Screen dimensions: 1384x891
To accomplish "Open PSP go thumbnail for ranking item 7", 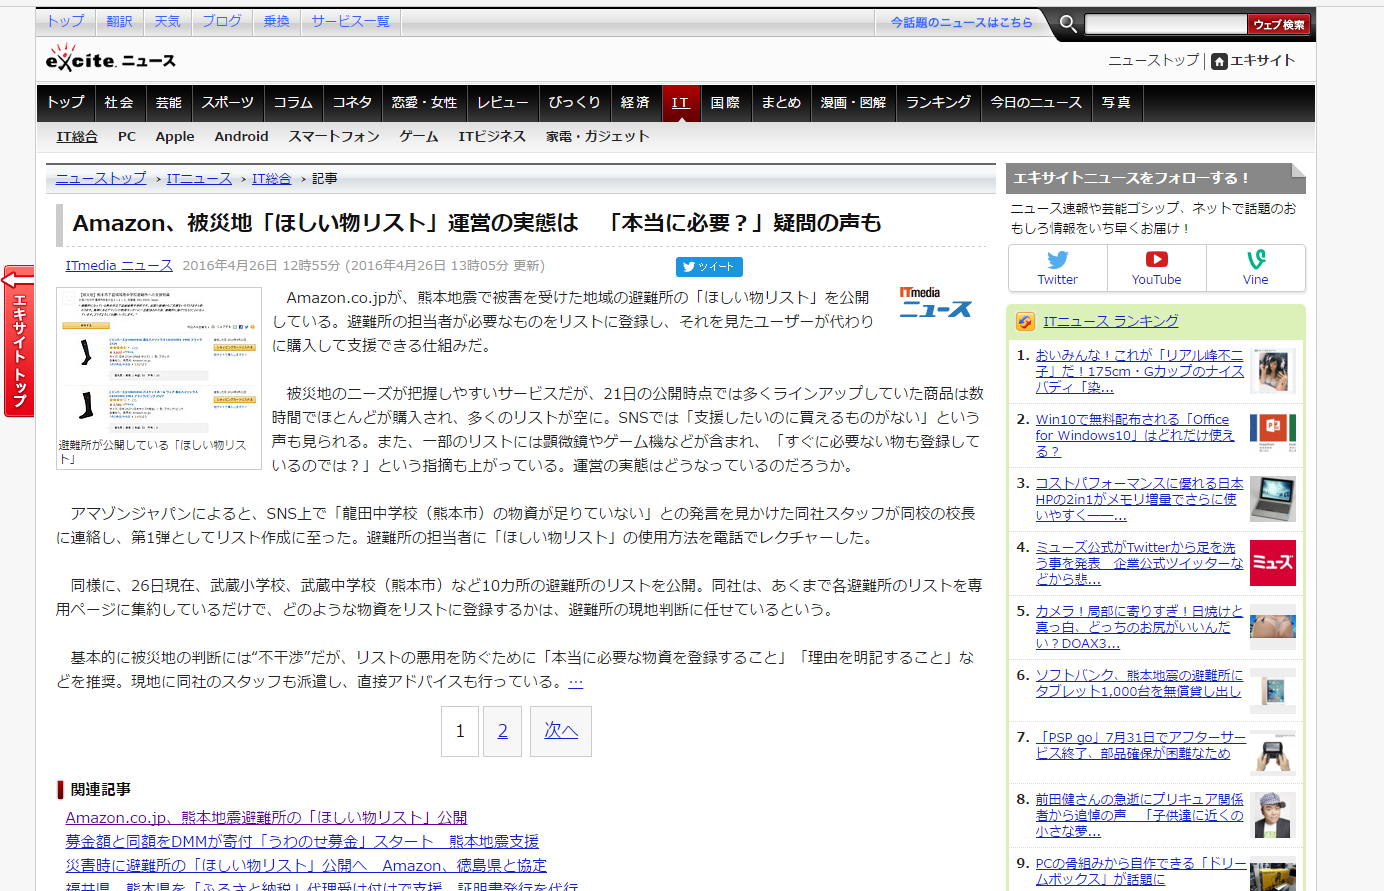I will click(1272, 754).
